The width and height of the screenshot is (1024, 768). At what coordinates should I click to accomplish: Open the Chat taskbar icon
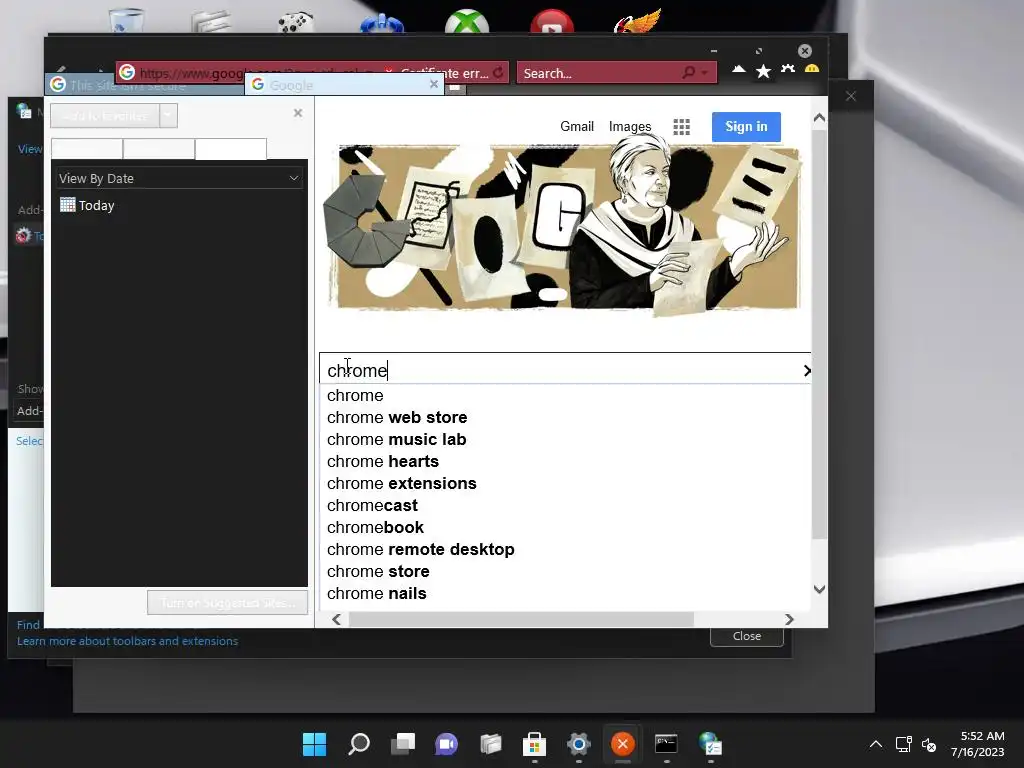447,744
